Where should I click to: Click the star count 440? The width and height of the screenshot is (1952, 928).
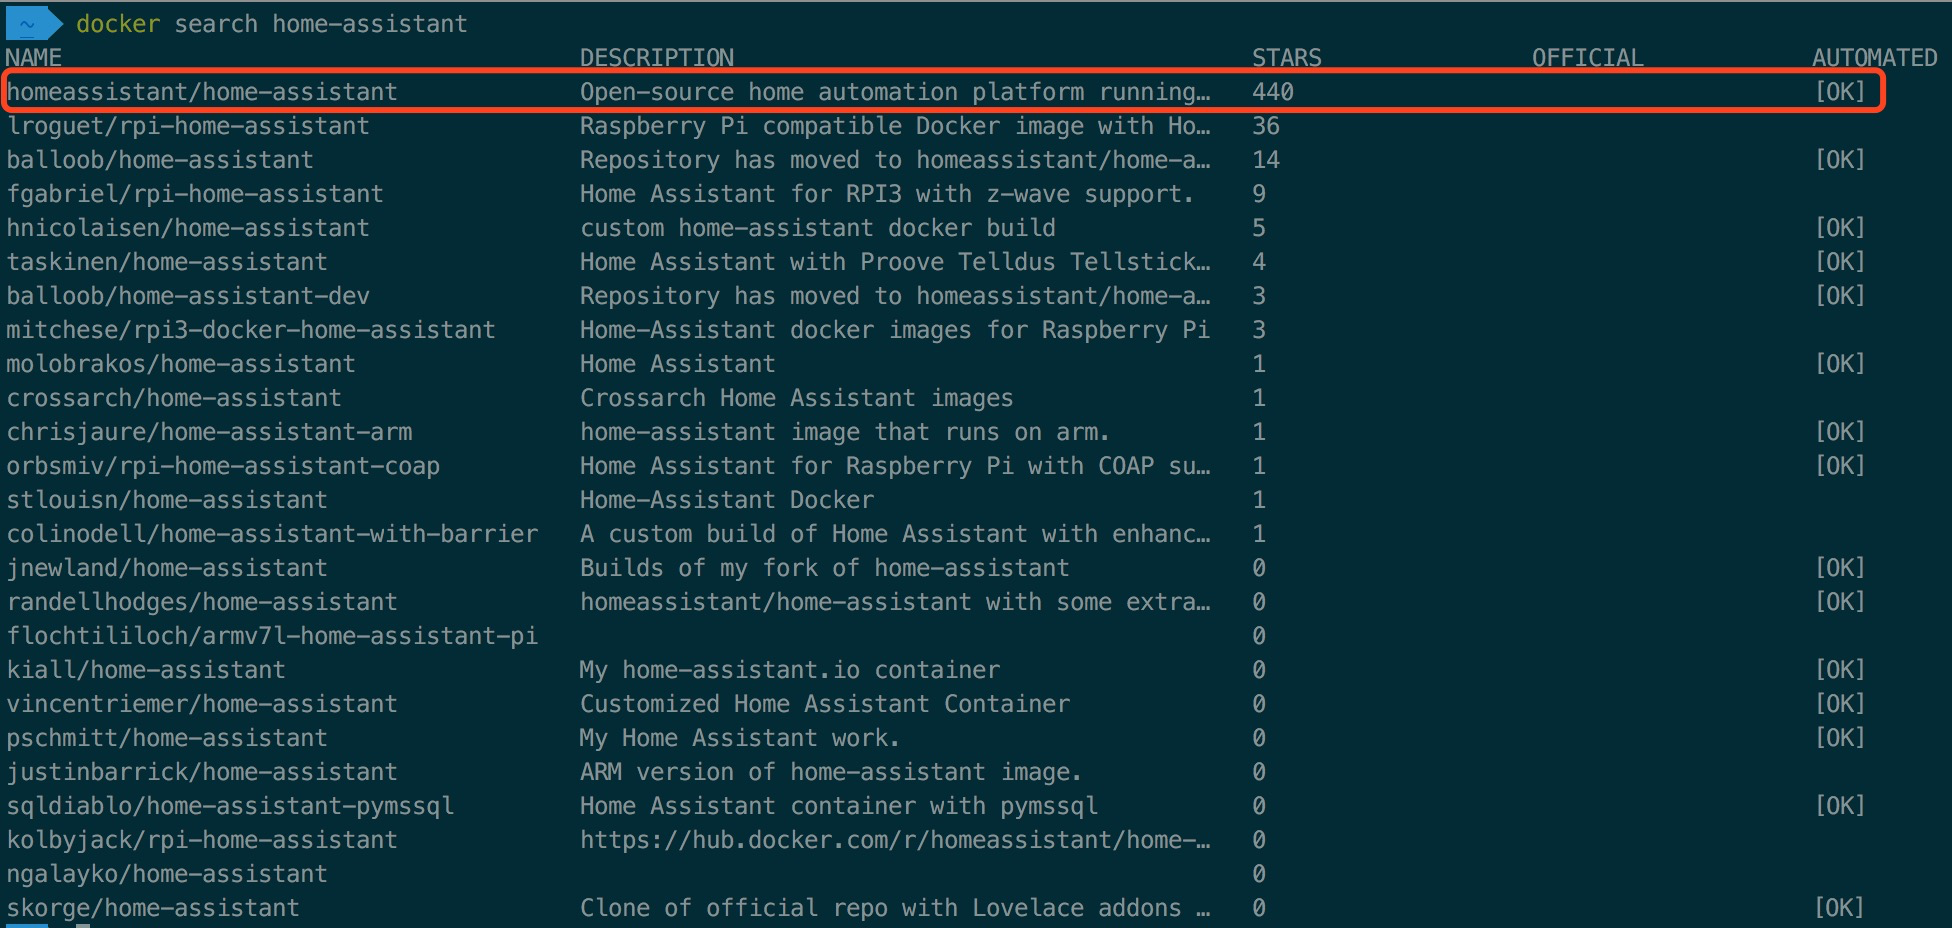(1273, 92)
